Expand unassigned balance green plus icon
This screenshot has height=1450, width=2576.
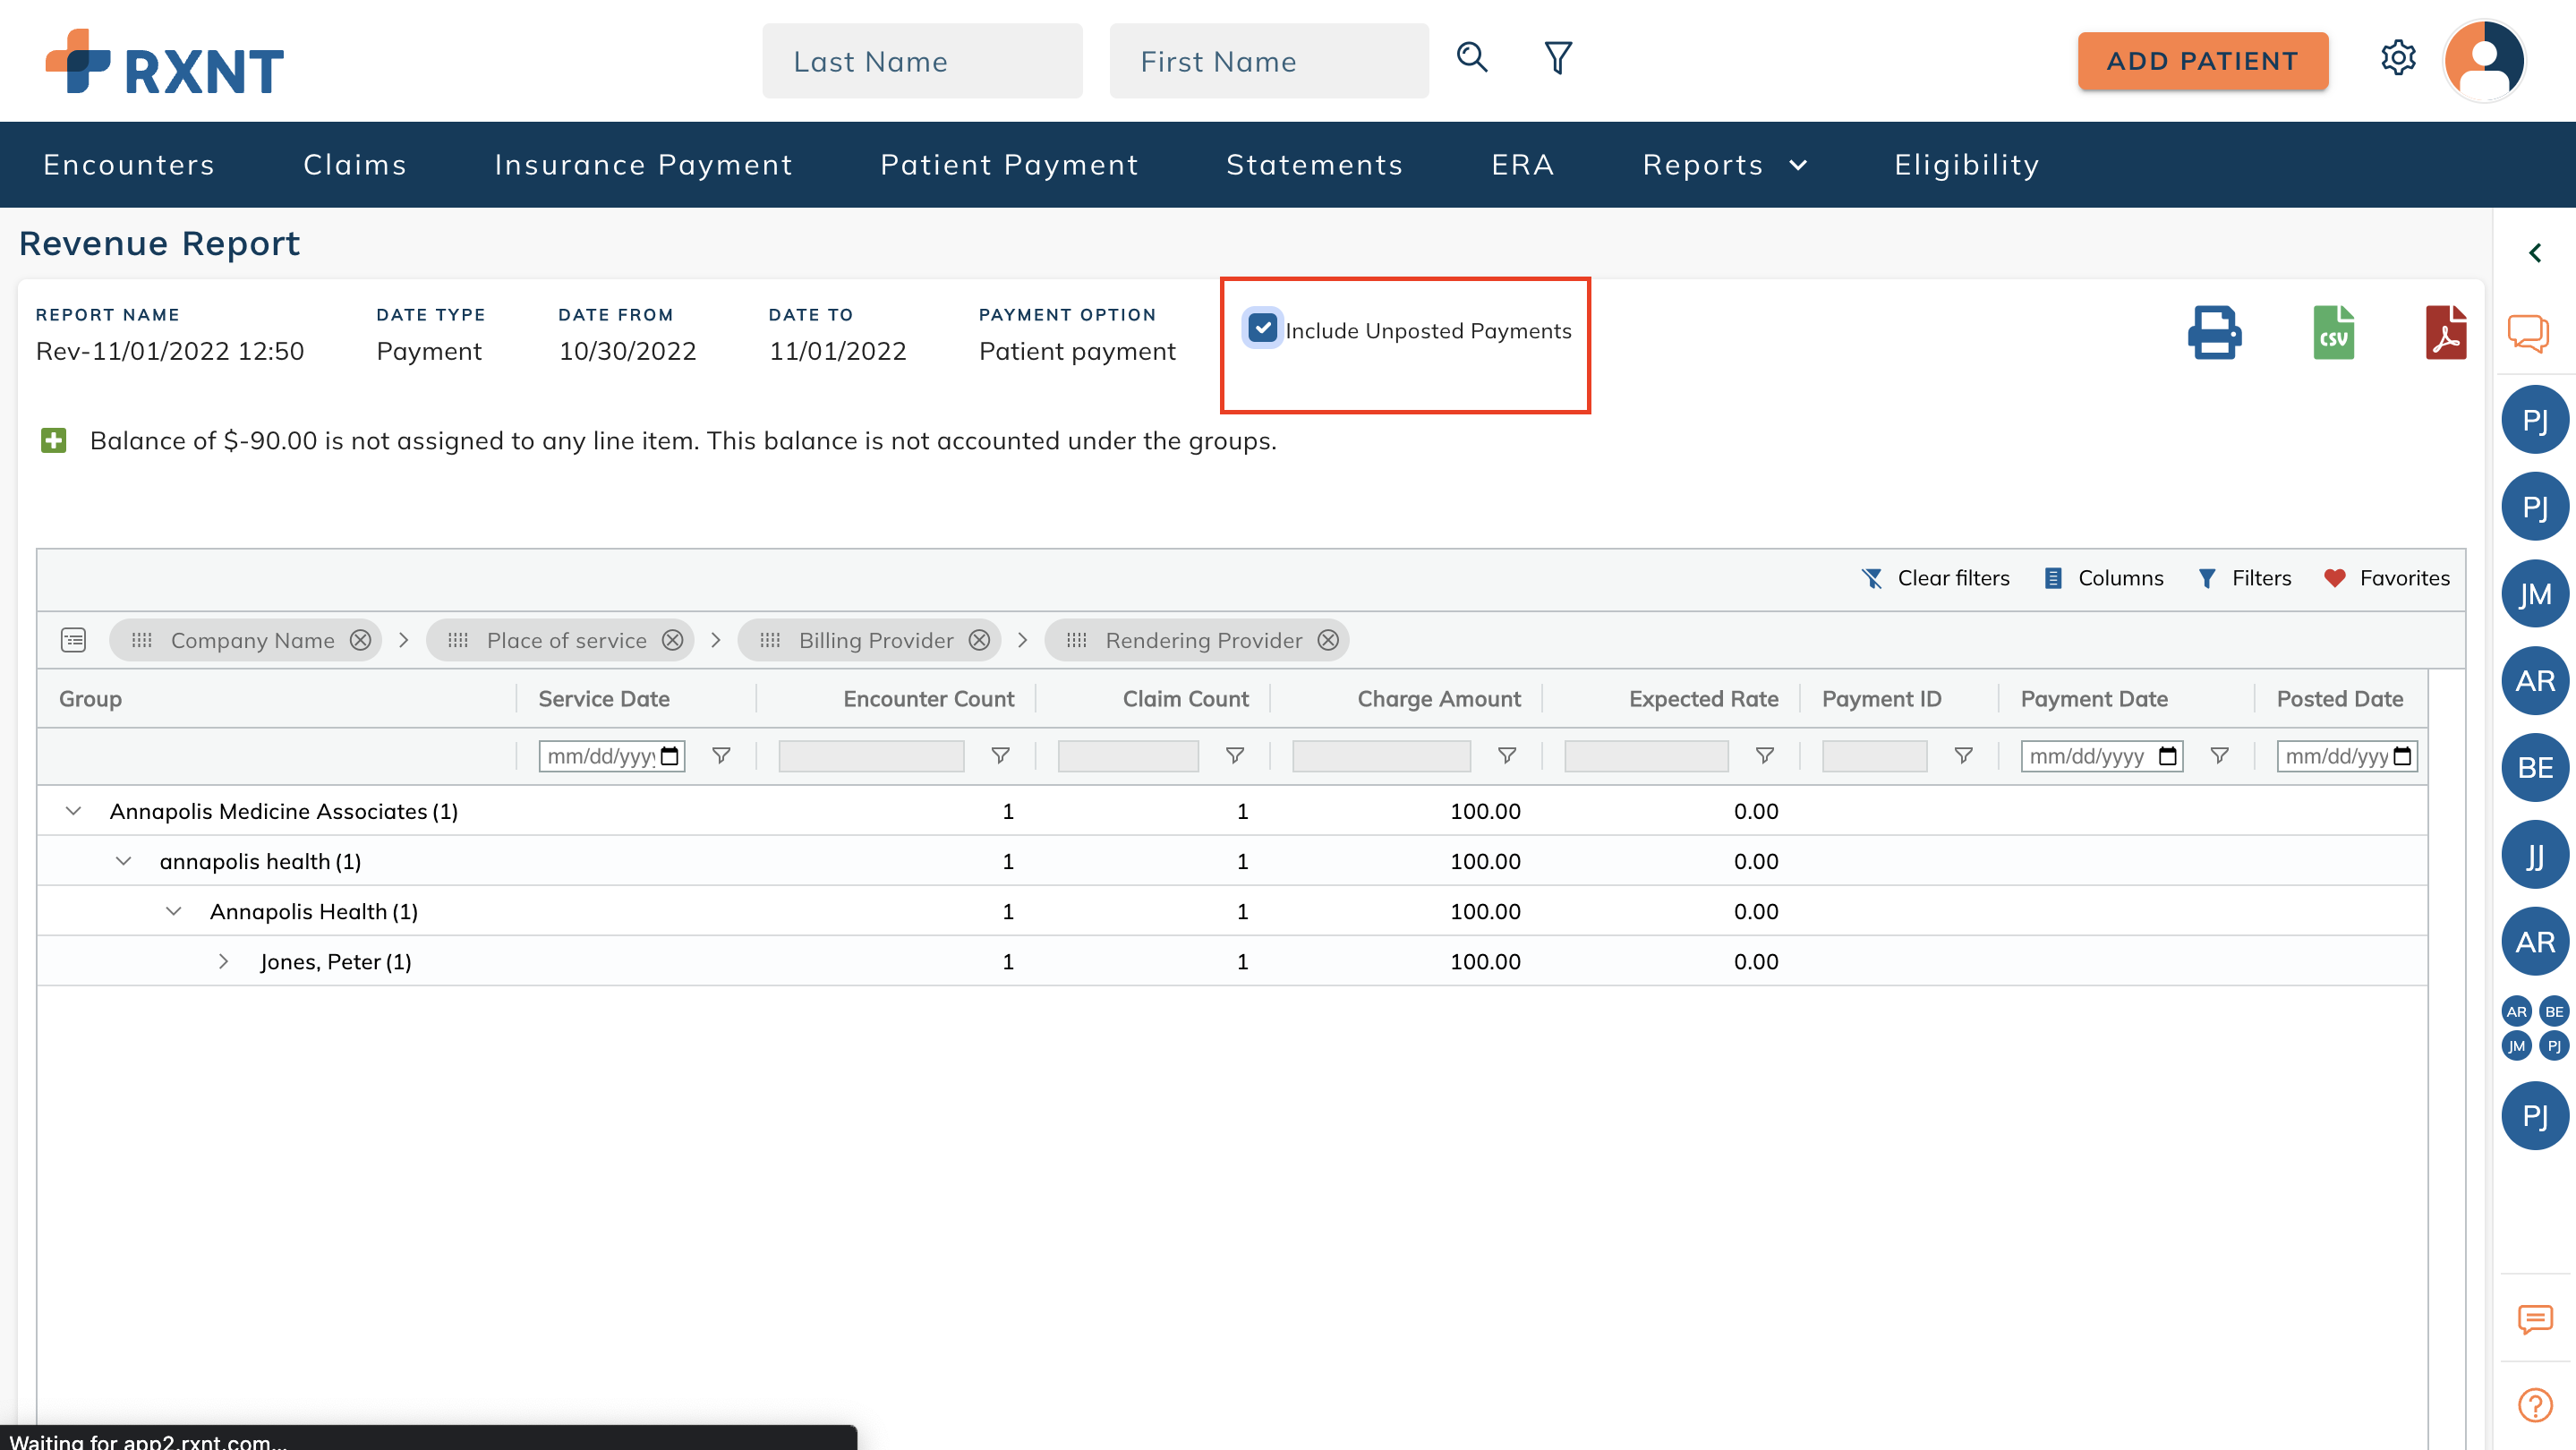(x=54, y=441)
